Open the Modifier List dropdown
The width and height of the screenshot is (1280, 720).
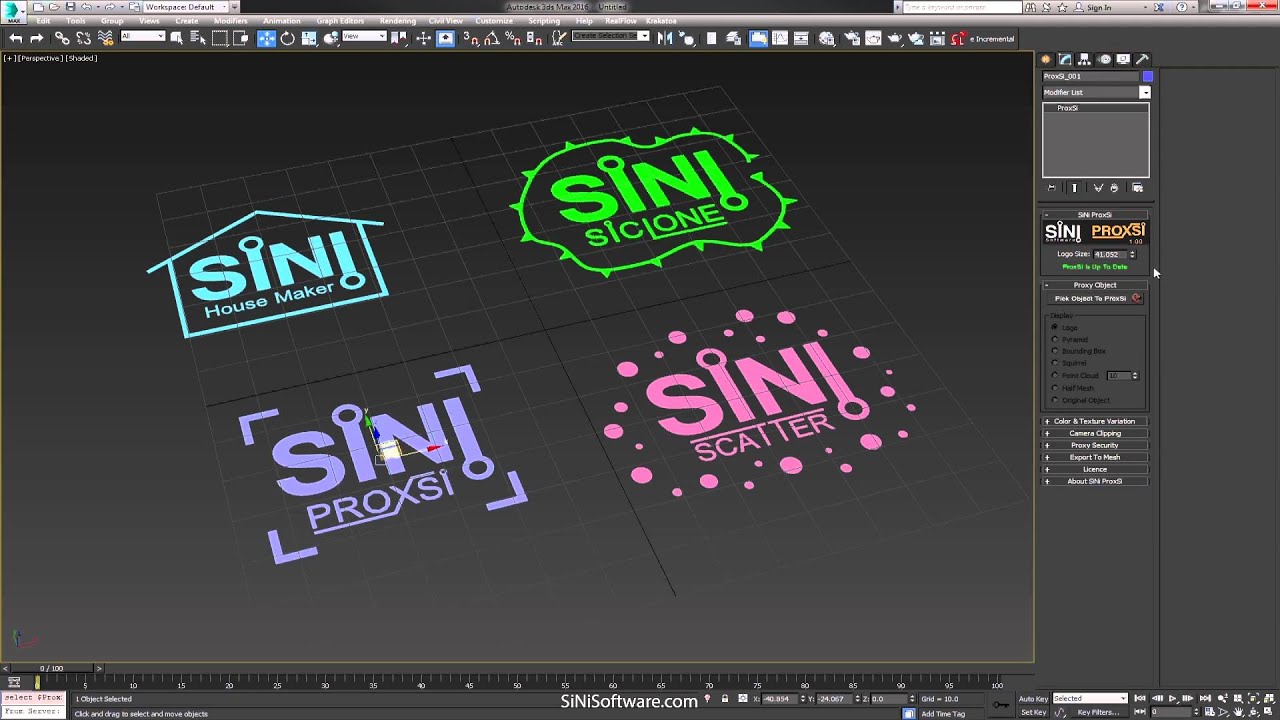click(1096, 92)
